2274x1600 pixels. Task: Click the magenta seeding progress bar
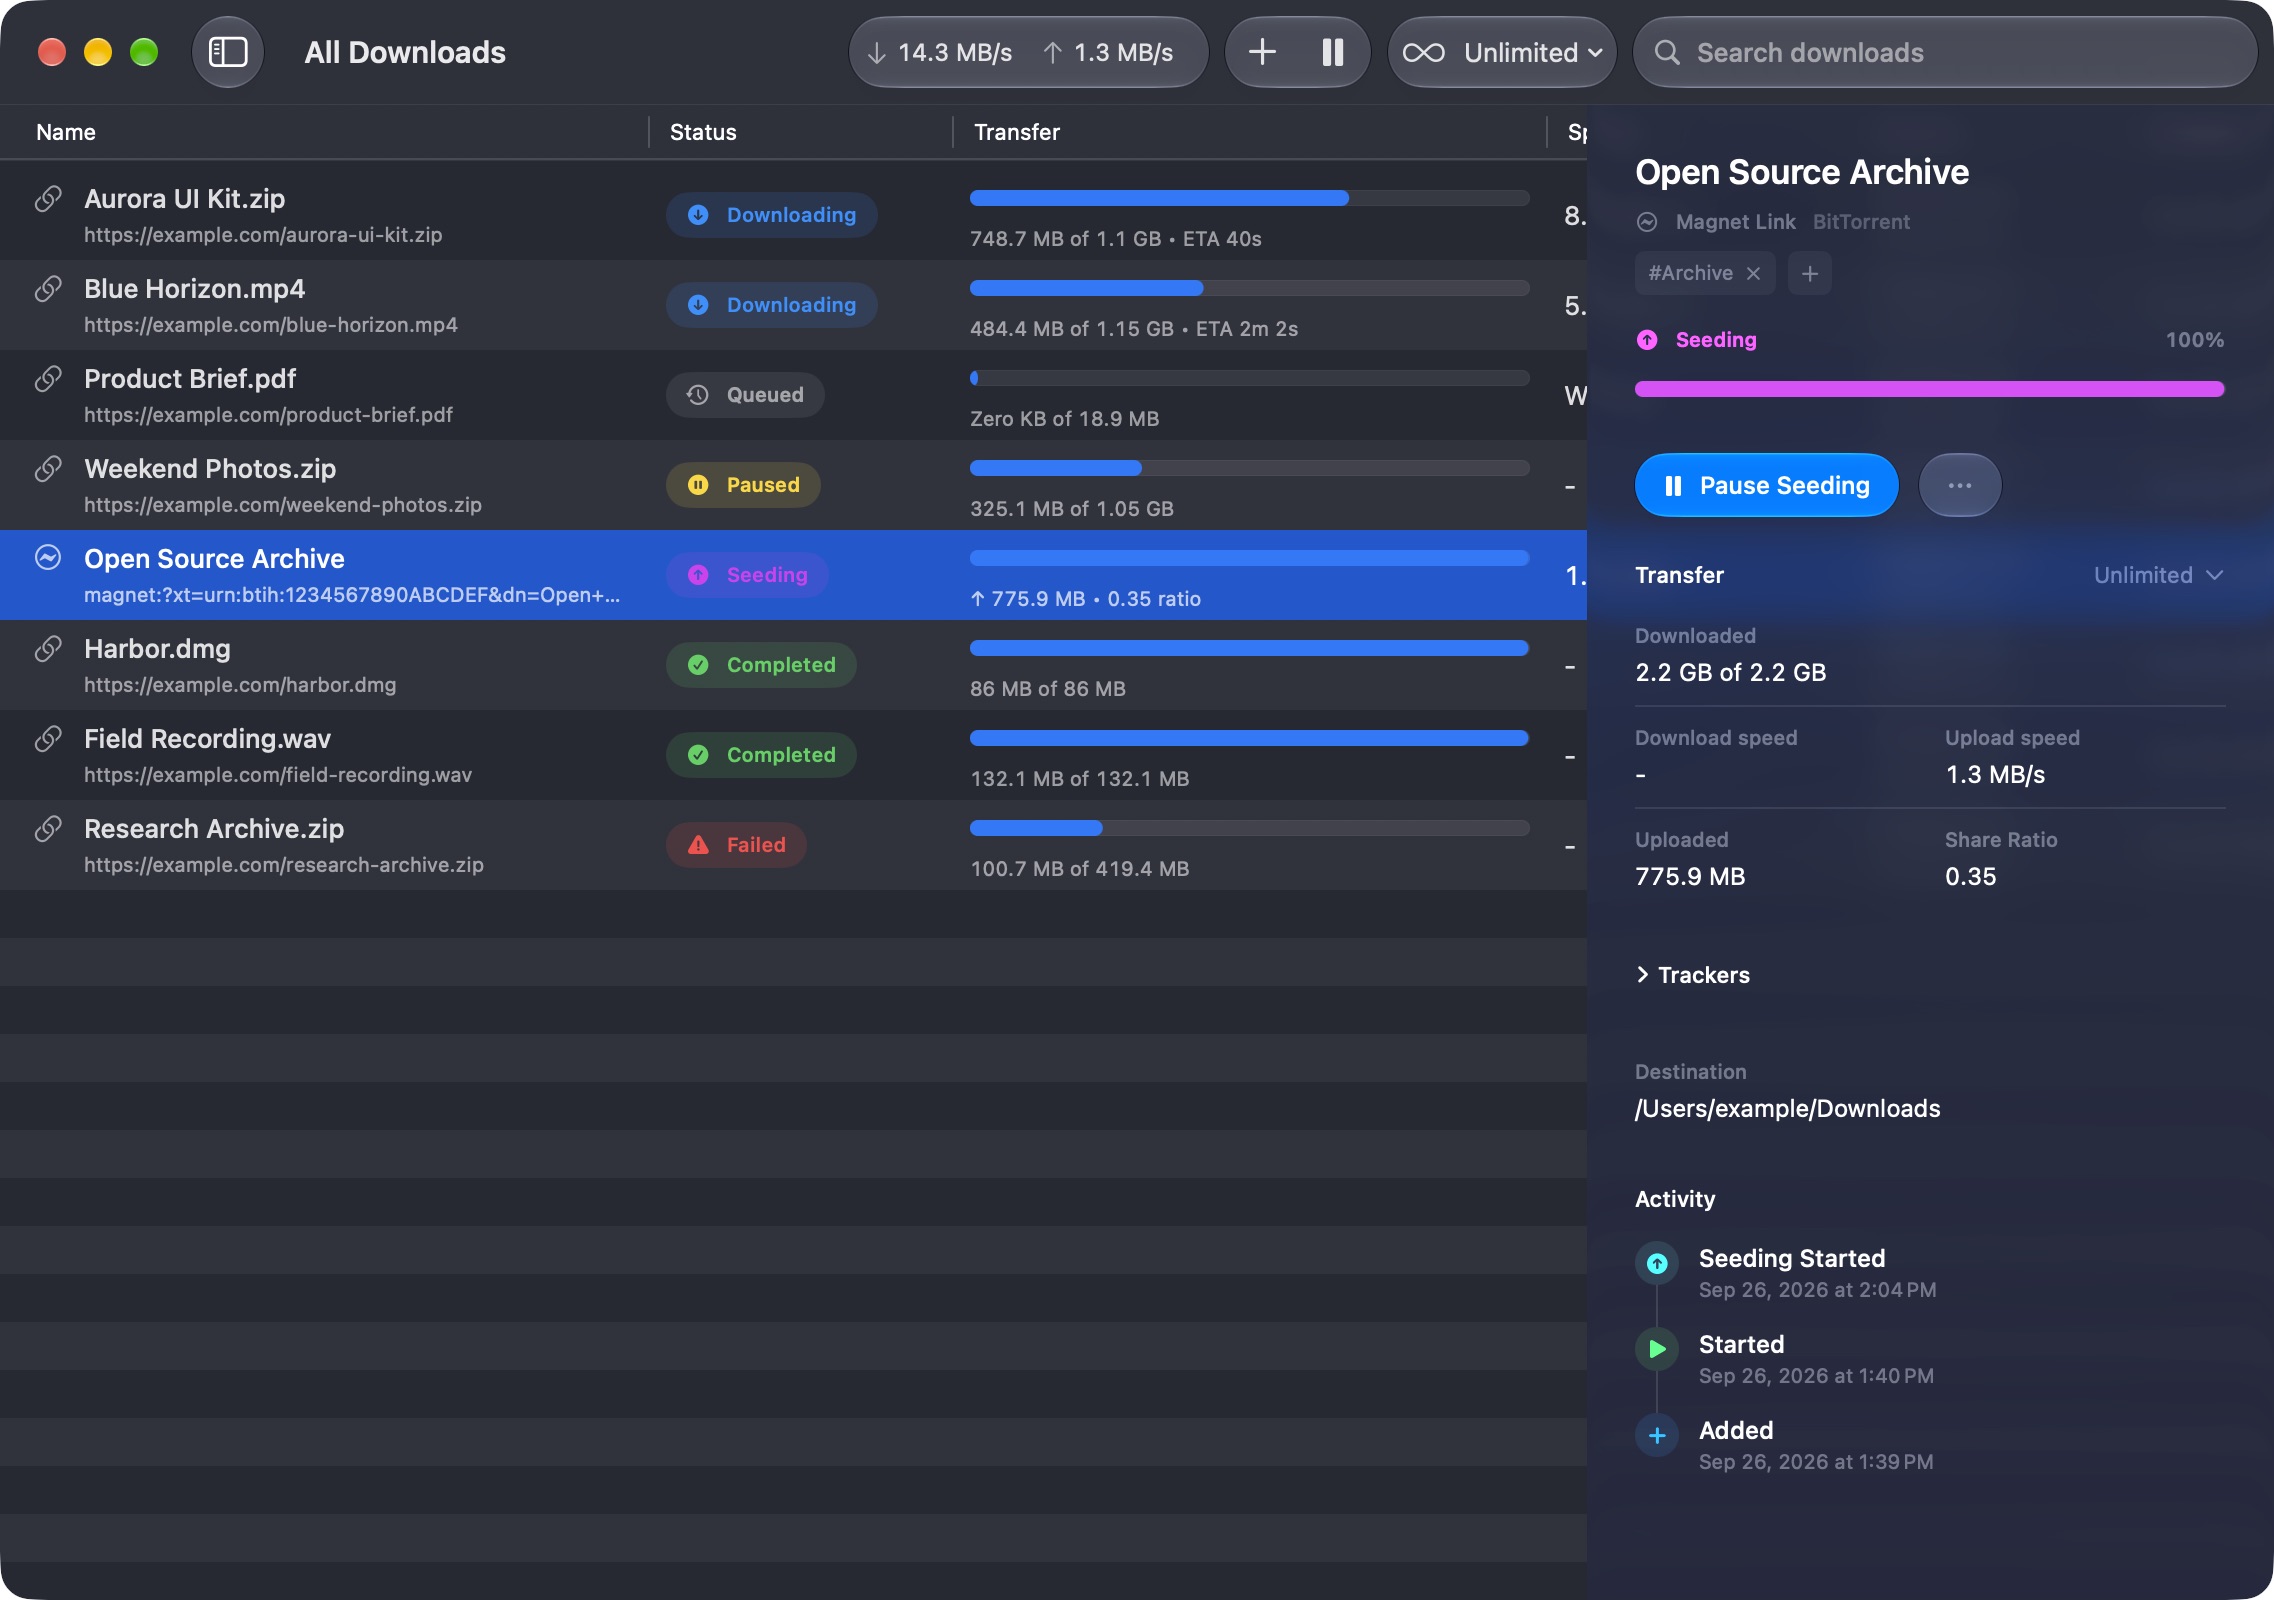click(x=1929, y=389)
